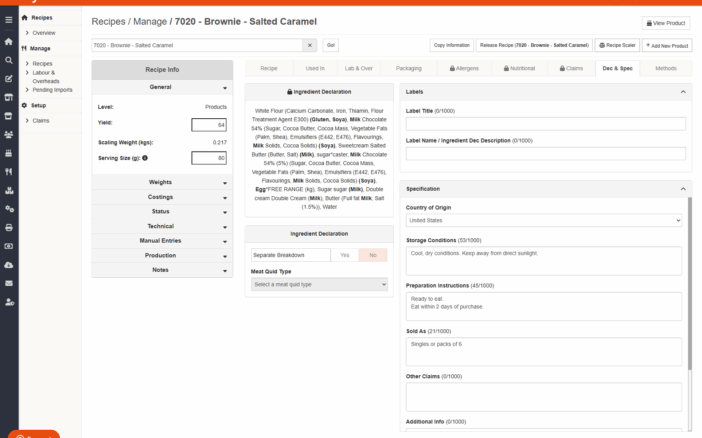Click the Yield input field

pos(209,125)
